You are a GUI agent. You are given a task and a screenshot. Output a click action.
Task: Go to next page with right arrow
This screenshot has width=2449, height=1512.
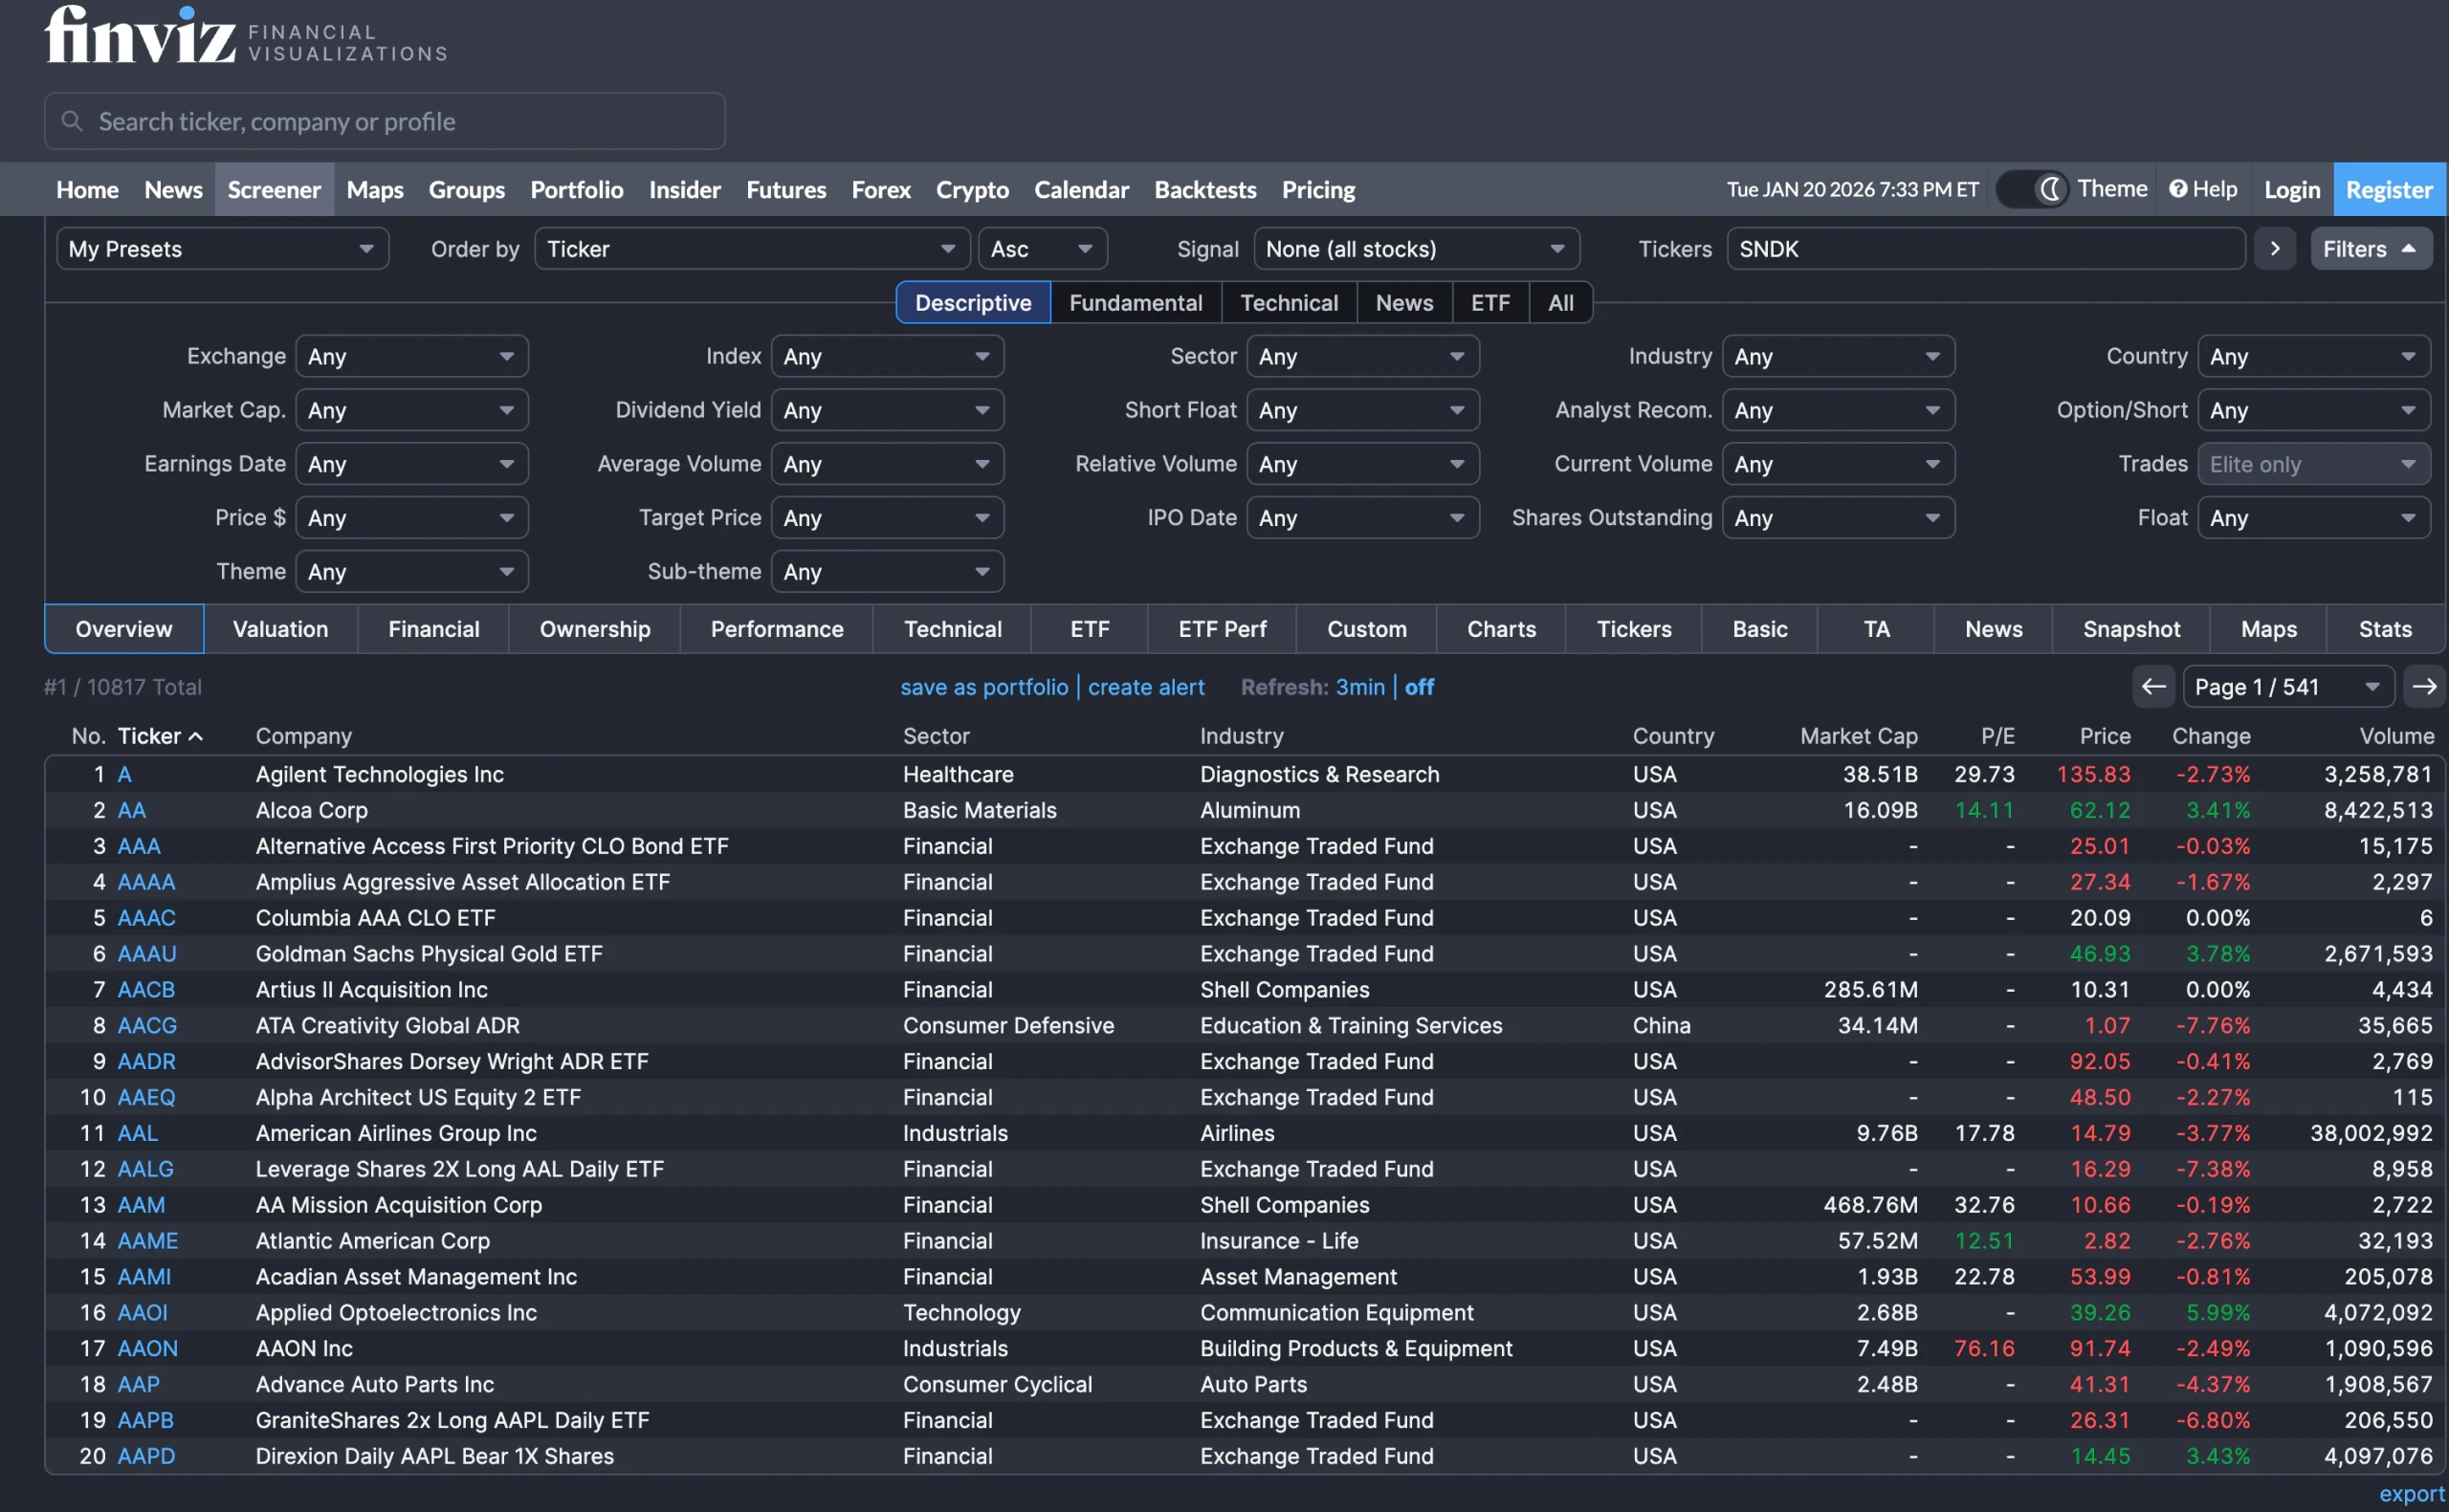[2423, 687]
